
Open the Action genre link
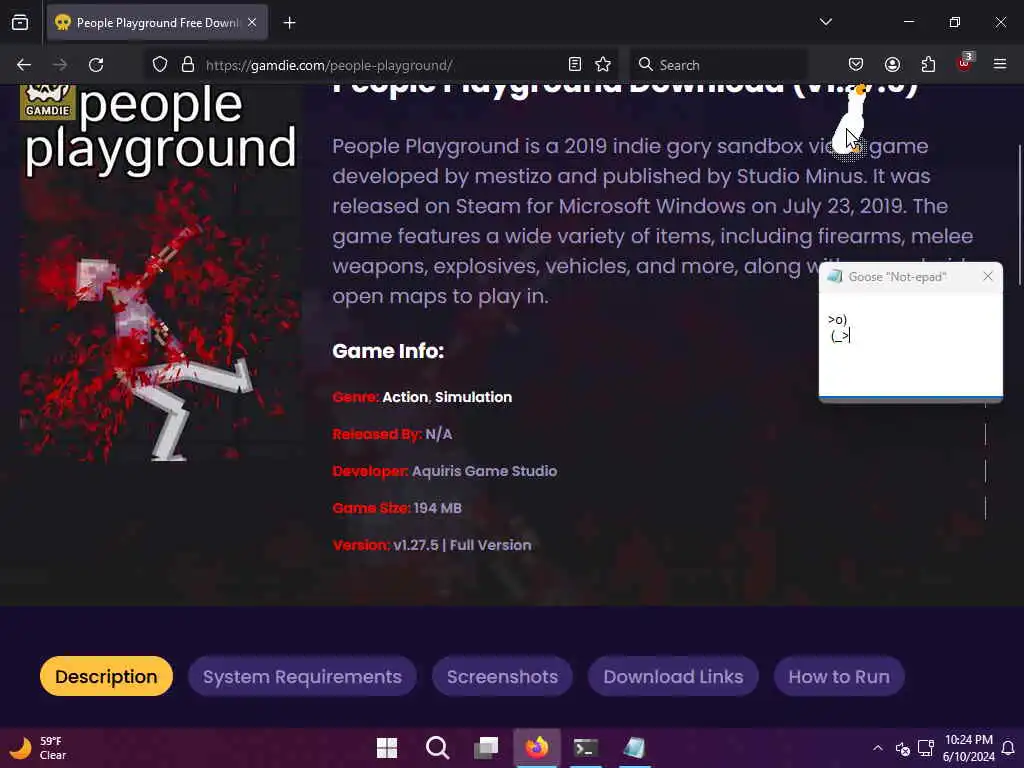tap(405, 397)
